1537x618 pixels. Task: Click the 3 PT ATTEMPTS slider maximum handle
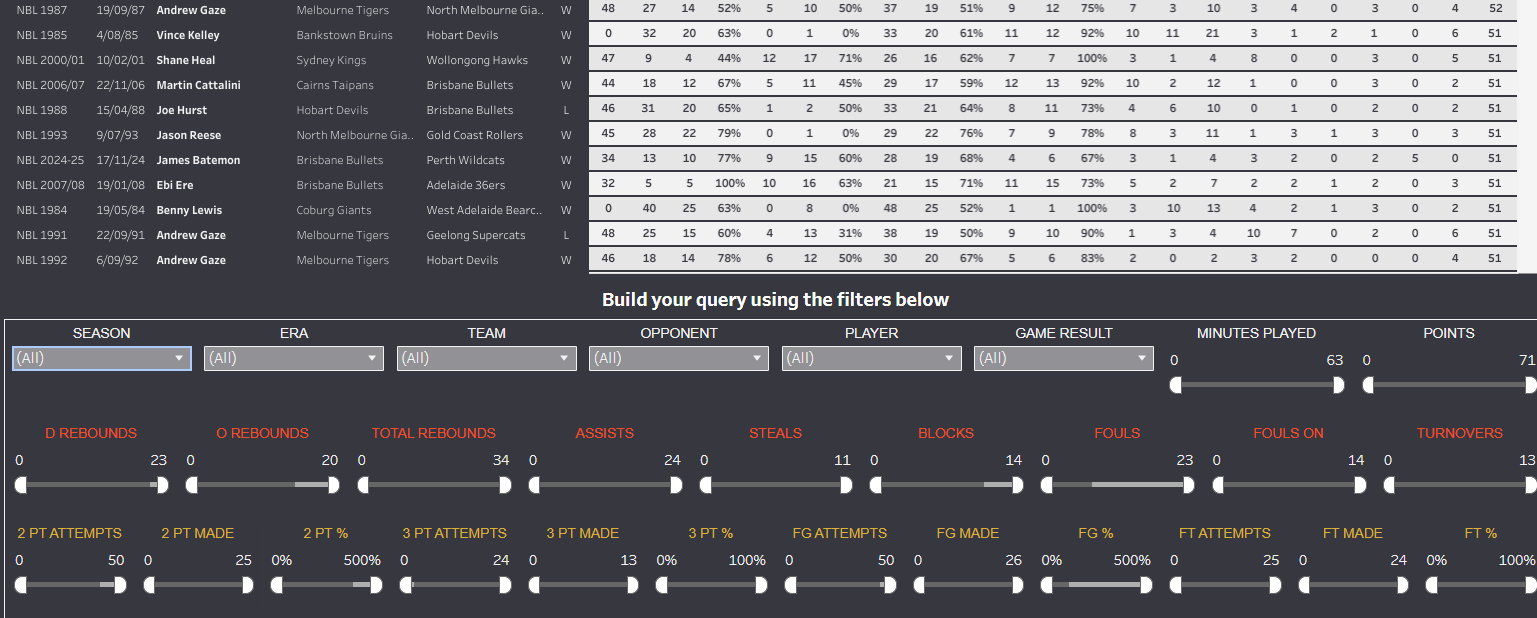(x=505, y=585)
